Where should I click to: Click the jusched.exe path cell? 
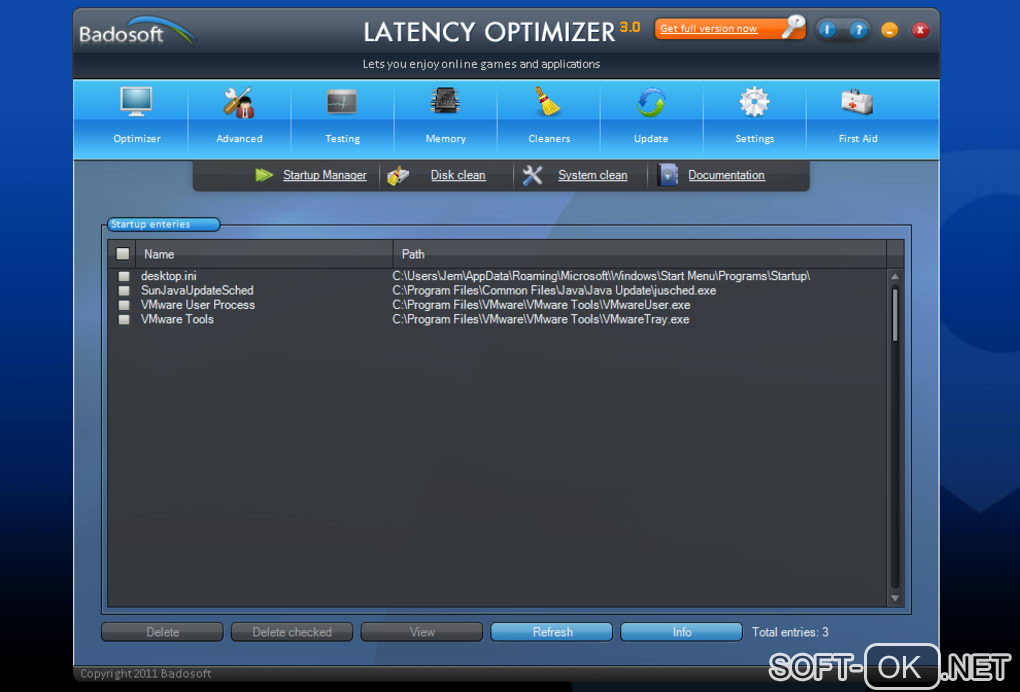tap(554, 290)
